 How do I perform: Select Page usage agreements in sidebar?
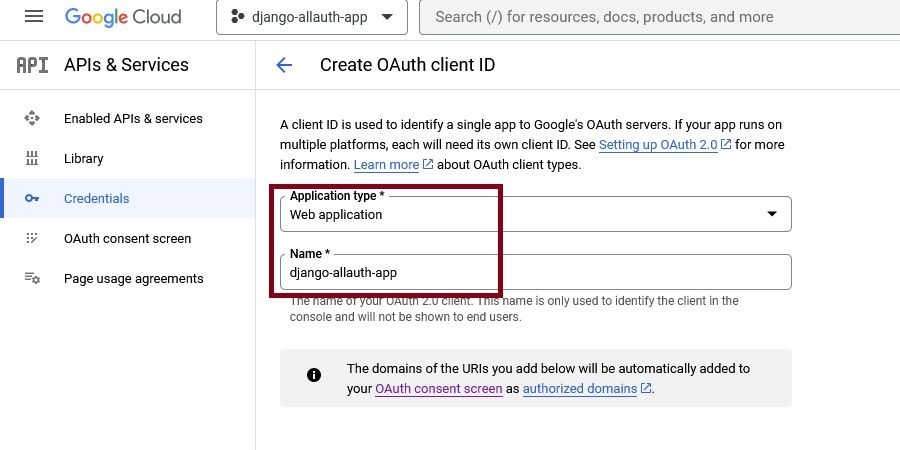tap(133, 278)
